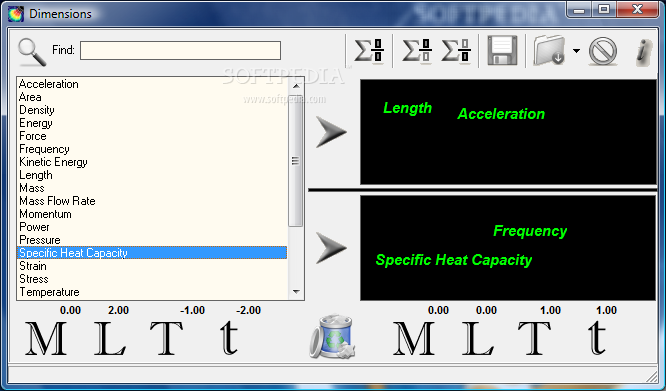Click the right L length symbol
Viewport: 666px width, 391px height.
[x=478, y=338]
